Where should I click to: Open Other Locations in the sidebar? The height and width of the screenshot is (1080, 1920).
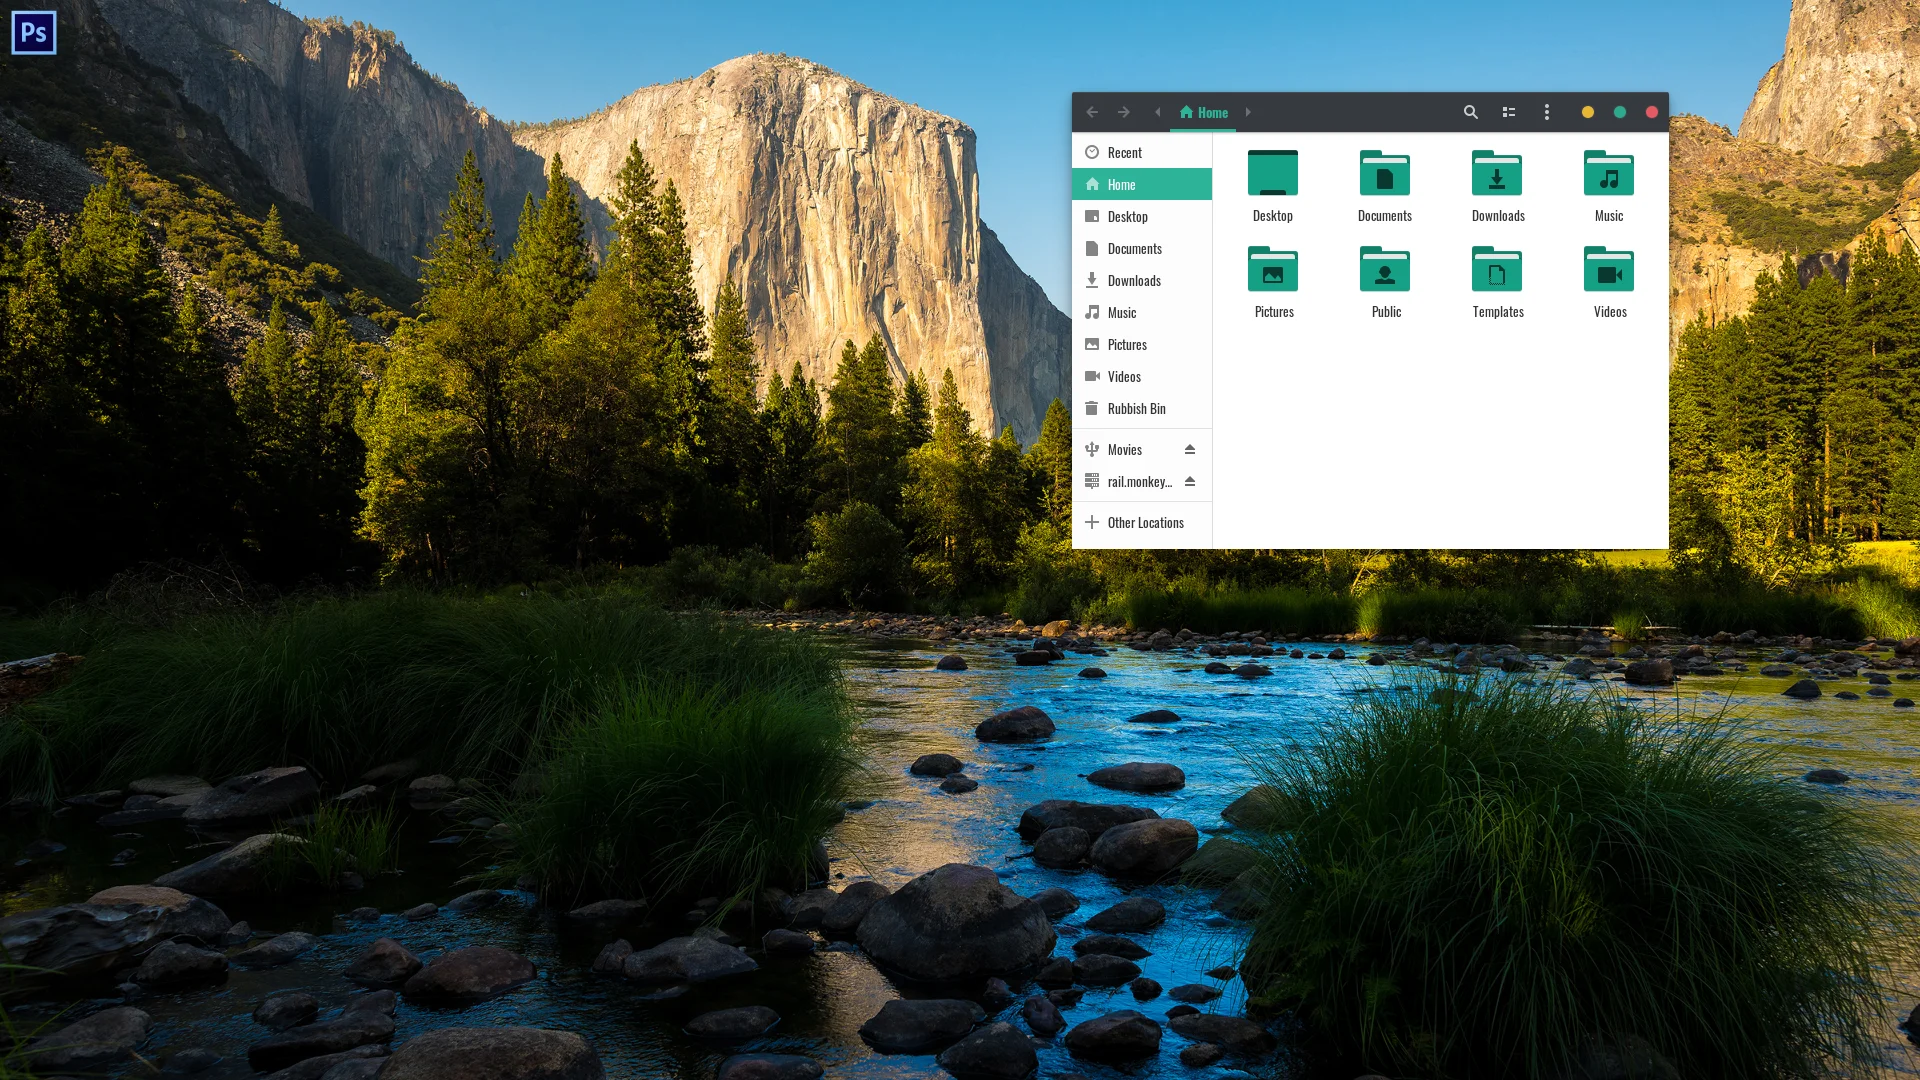click(x=1142, y=522)
